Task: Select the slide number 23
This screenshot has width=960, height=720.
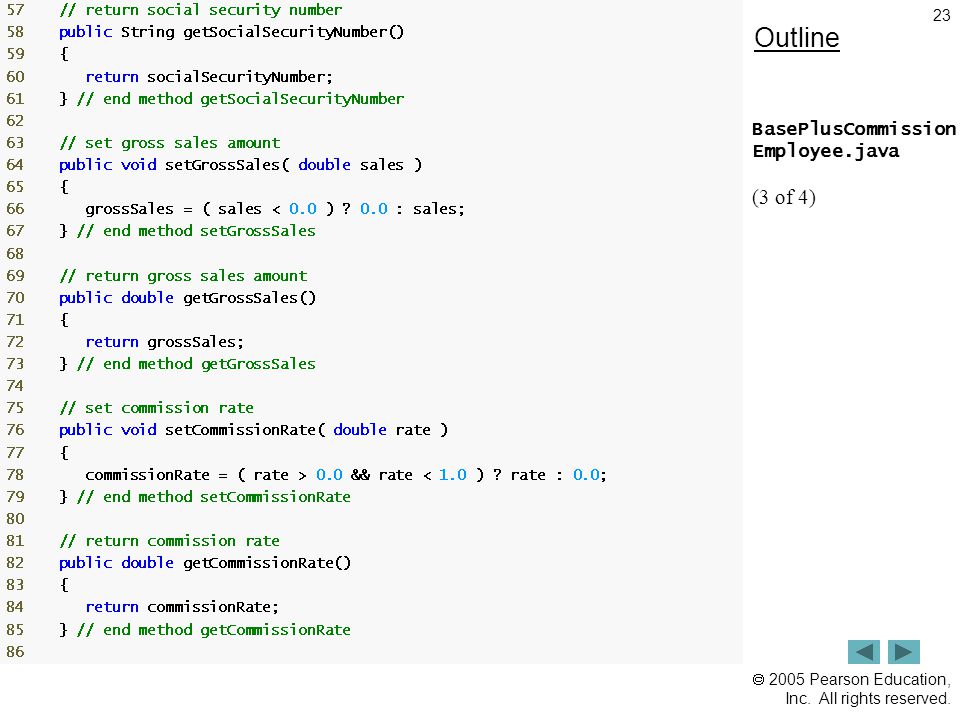Action: pyautogui.click(x=941, y=15)
